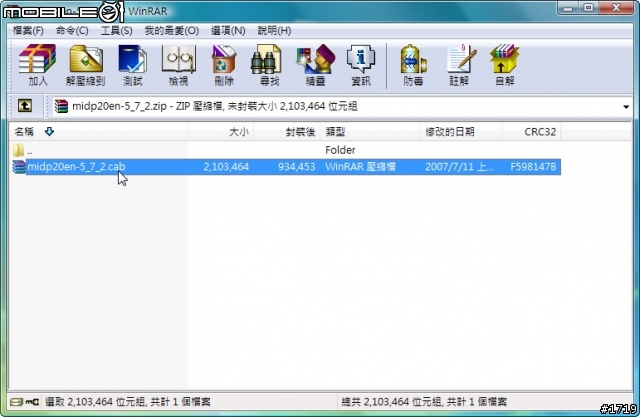Open the 說明(H) menu

pos(274,31)
